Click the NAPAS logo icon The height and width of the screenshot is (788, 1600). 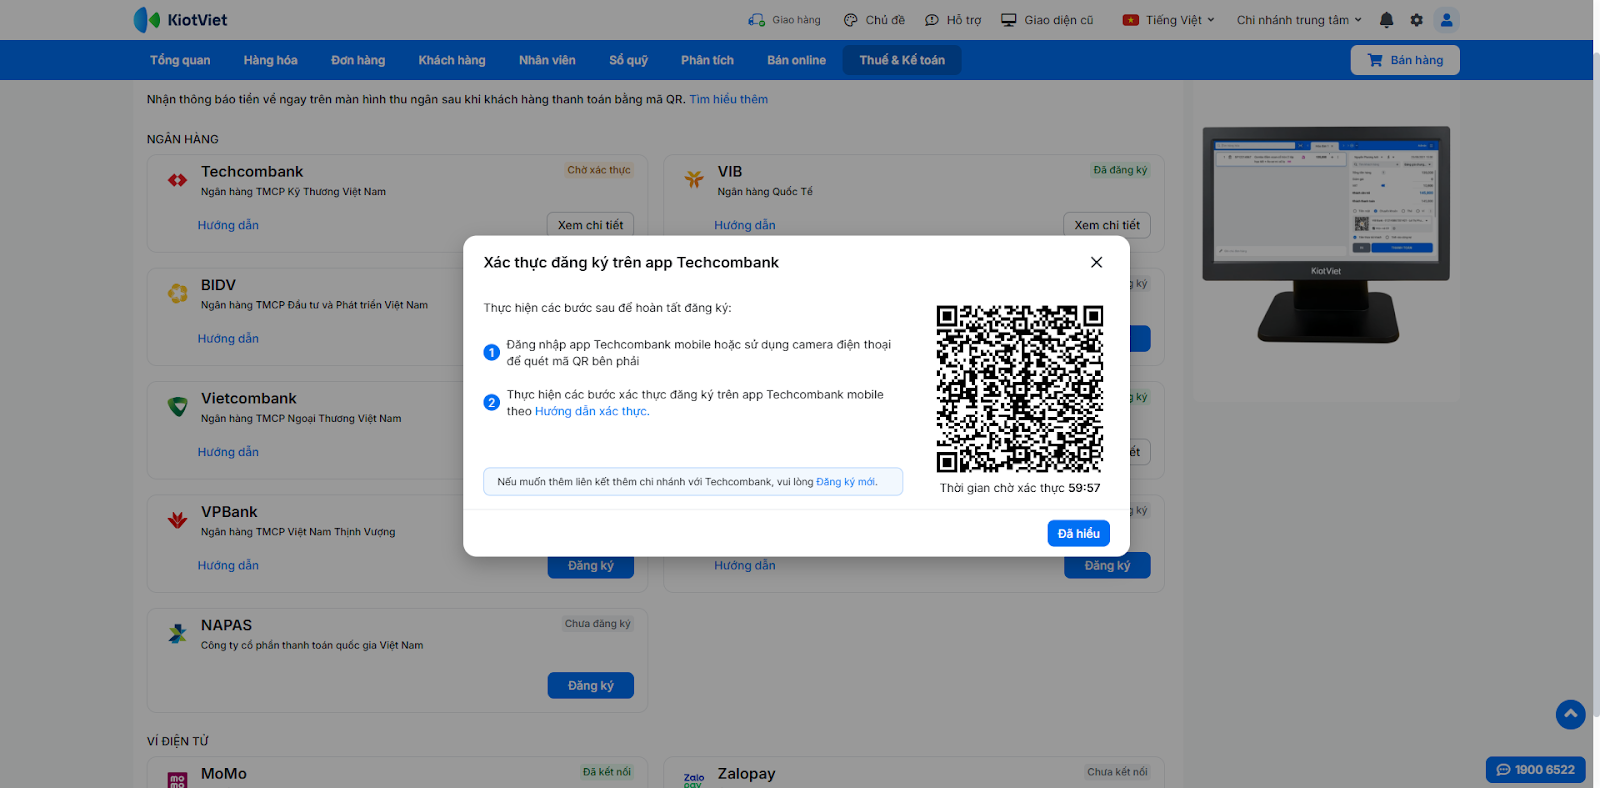(x=178, y=633)
